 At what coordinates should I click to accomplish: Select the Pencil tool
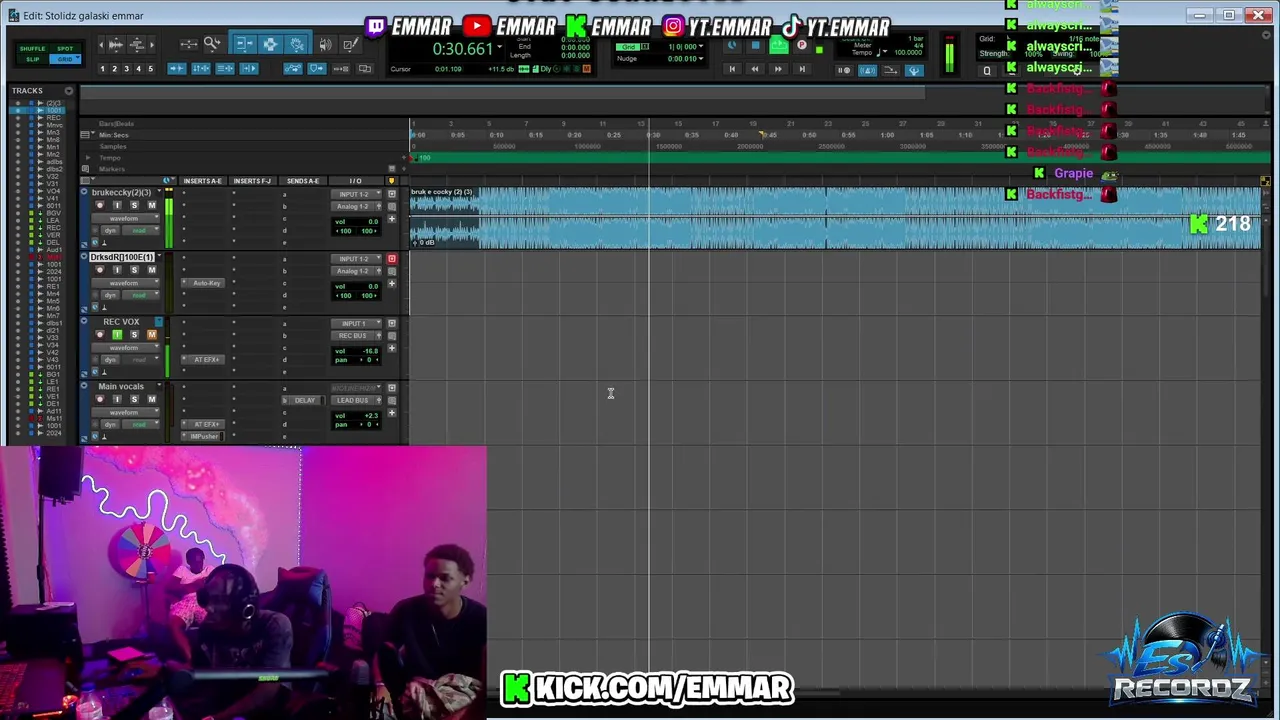[350, 44]
